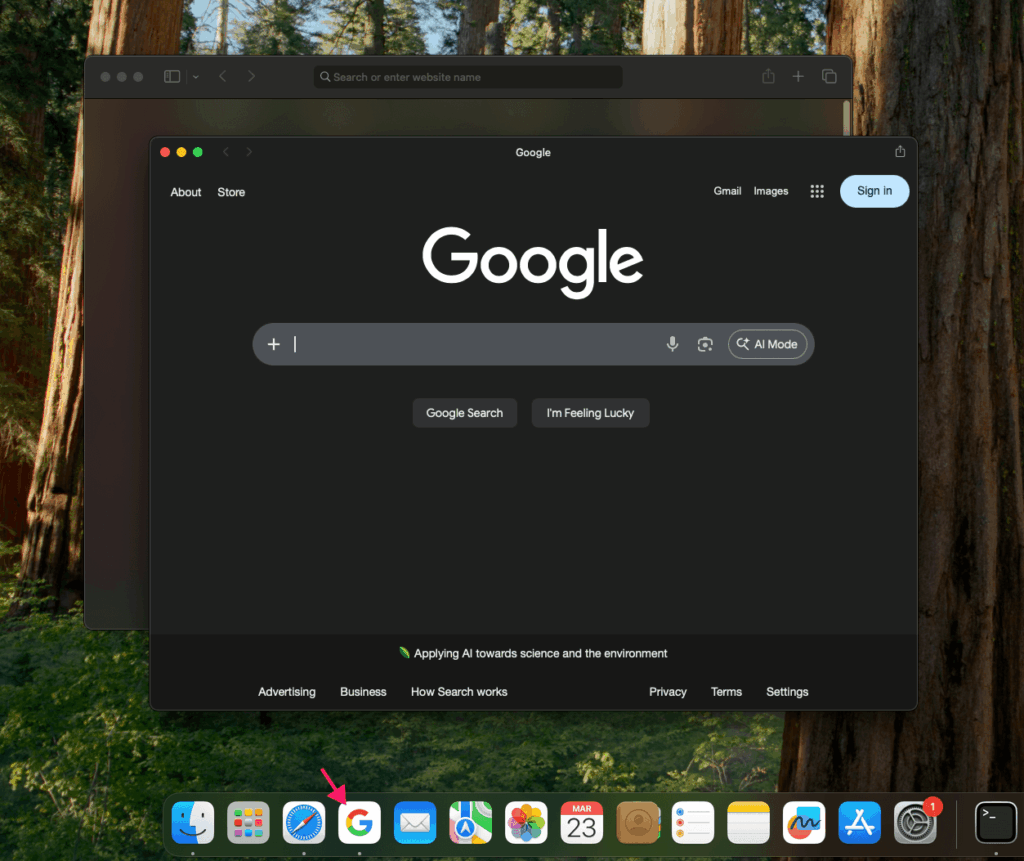Click Share icon in Safari window toolbar
The width and height of the screenshot is (1024, 861).
[x=769, y=76]
